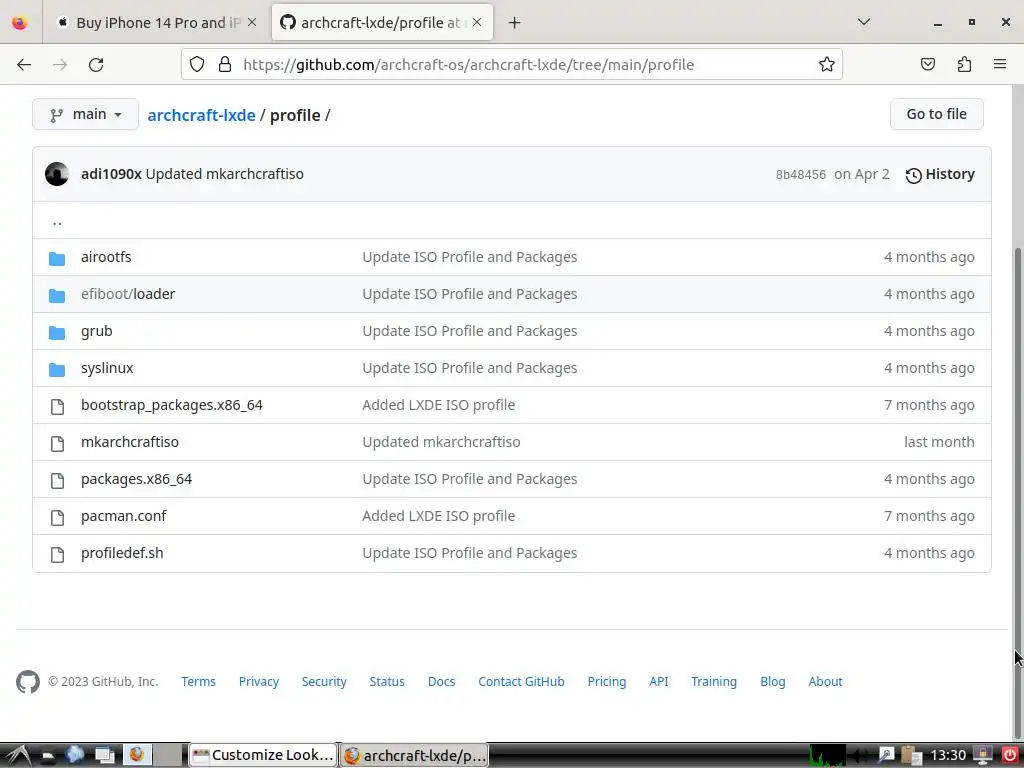Reload the current GitHub page

tap(96, 64)
